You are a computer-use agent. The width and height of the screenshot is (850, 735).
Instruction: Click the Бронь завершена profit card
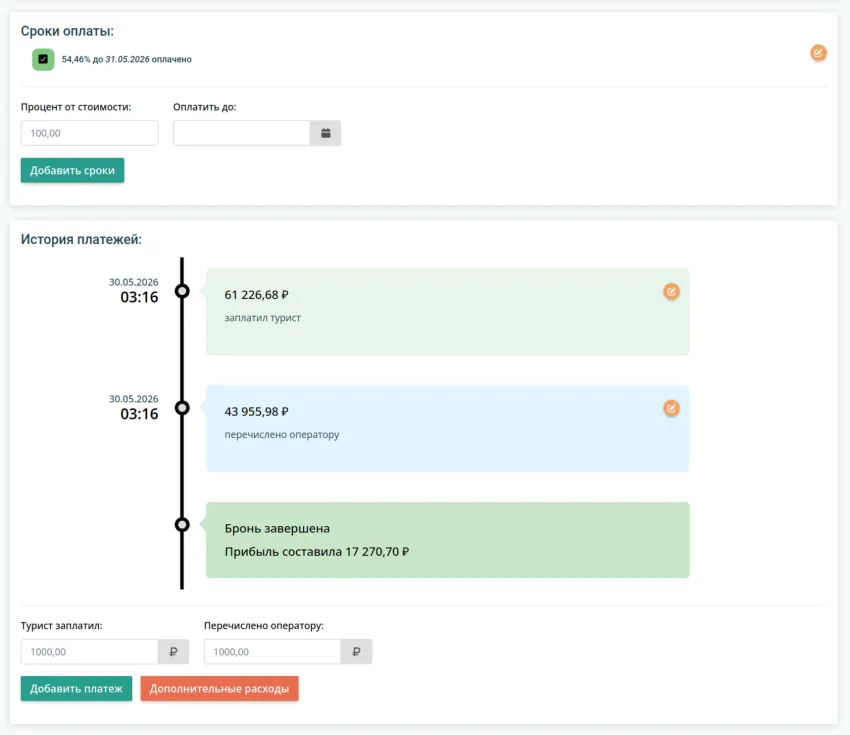pyautogui.click(x=448, y=540)
